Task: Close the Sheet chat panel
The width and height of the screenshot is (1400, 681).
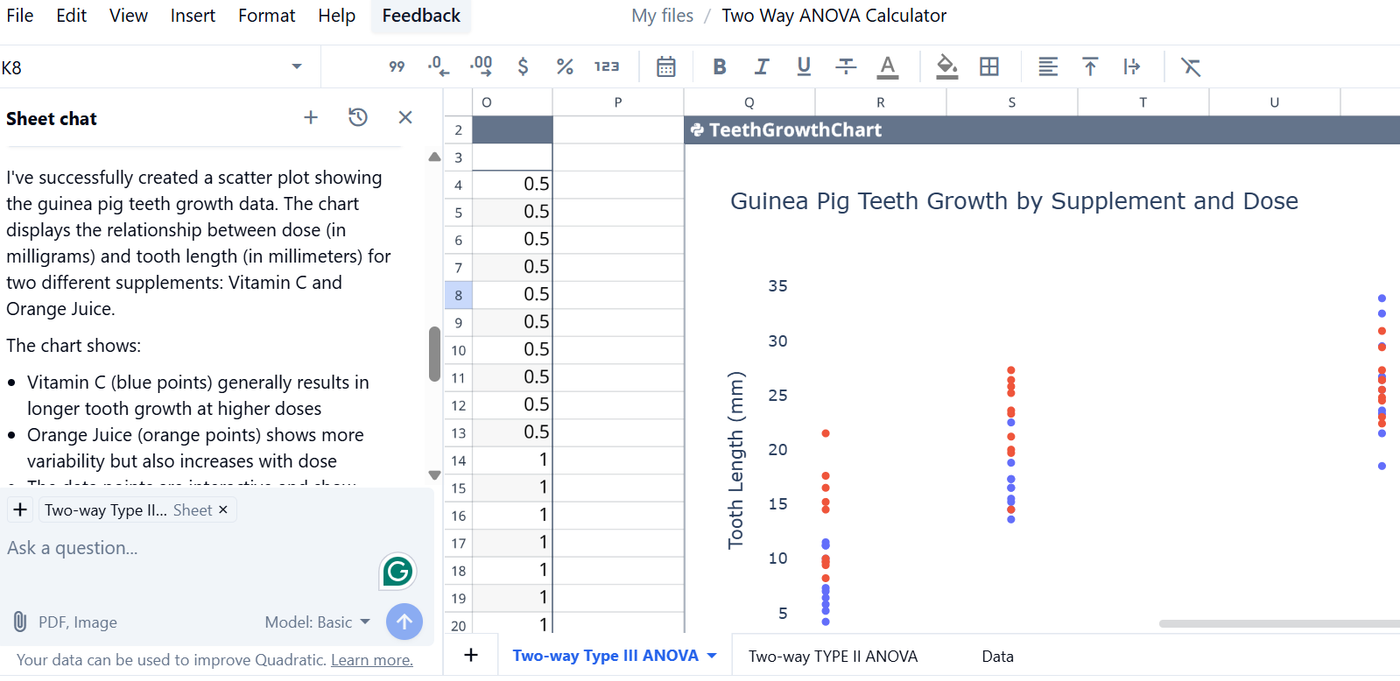Action: (405, 118)
